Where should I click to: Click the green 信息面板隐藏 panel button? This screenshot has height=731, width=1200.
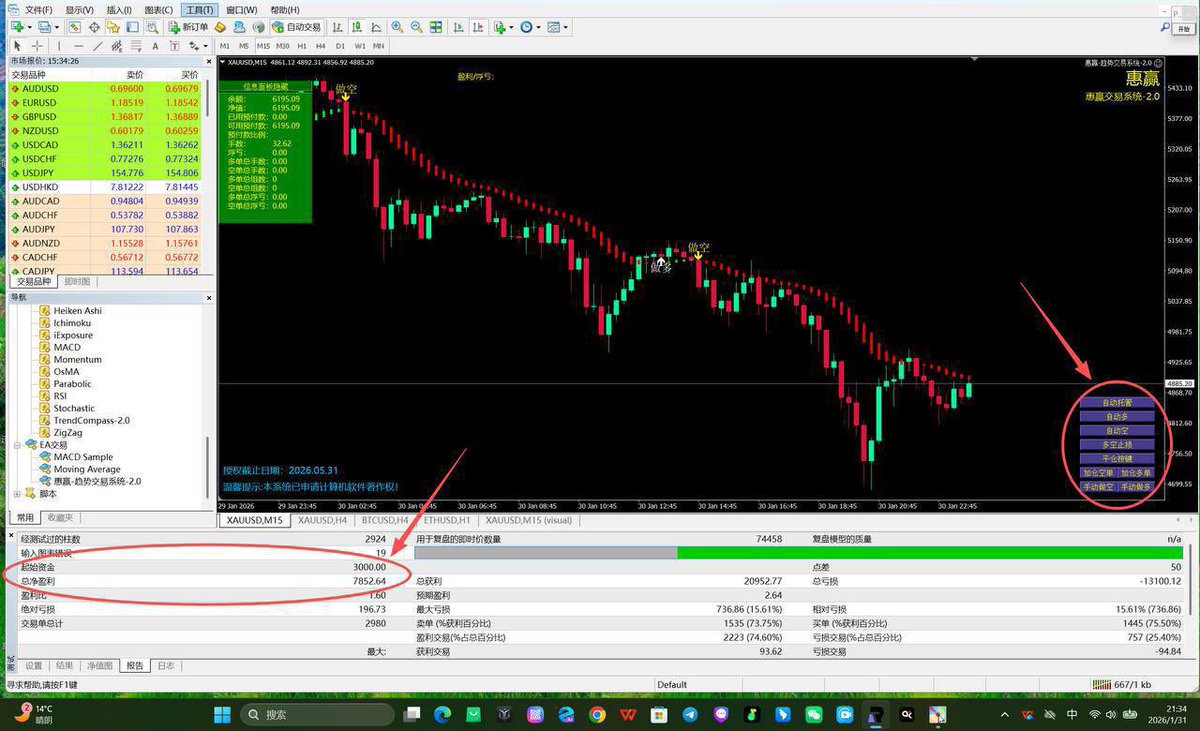[x=264, y=86]
